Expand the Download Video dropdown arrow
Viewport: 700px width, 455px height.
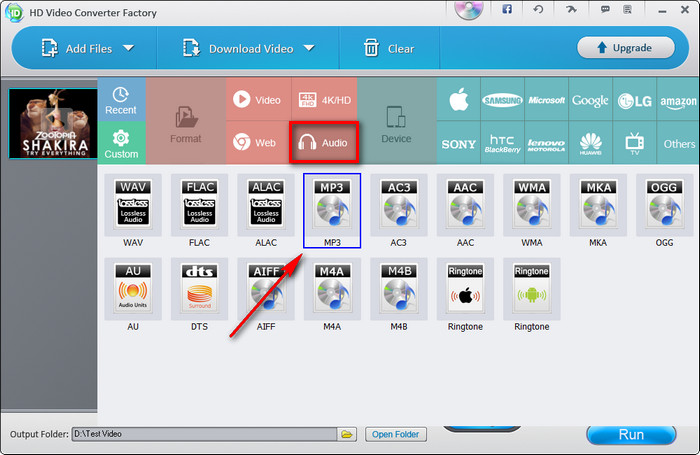(x=309, y=48)
